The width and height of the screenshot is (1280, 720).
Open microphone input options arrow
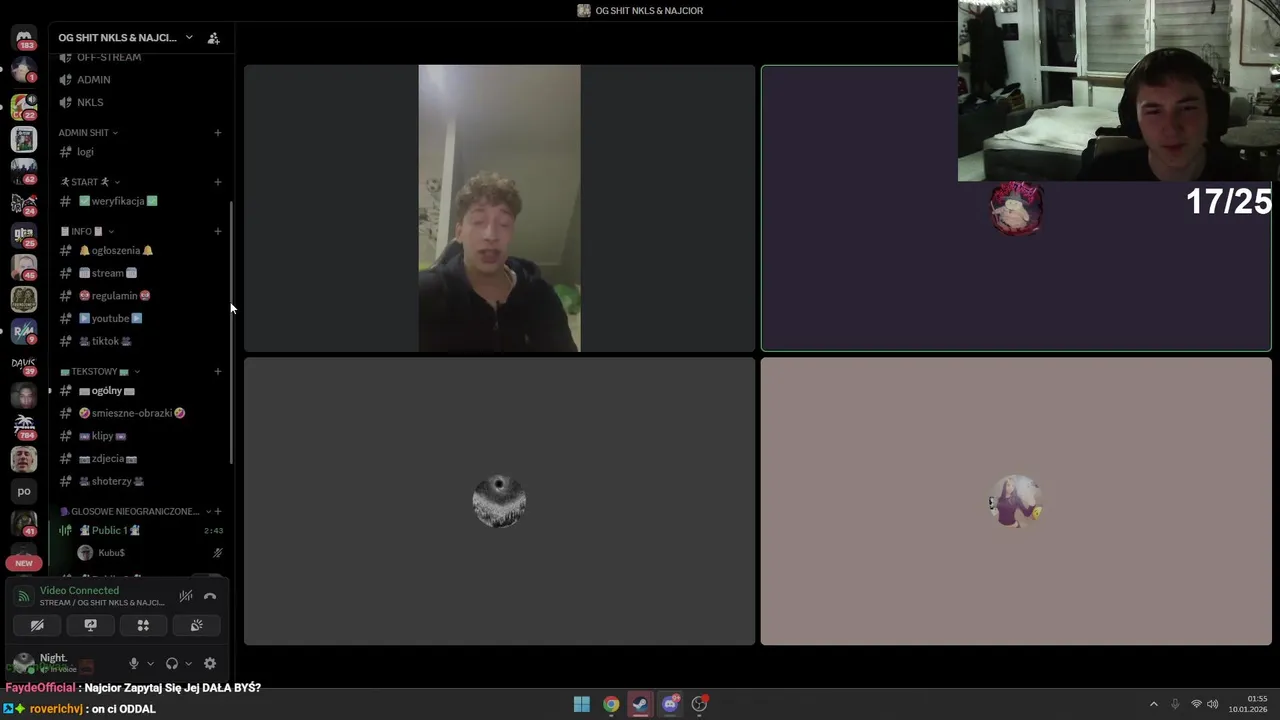[x=150, y=663]
